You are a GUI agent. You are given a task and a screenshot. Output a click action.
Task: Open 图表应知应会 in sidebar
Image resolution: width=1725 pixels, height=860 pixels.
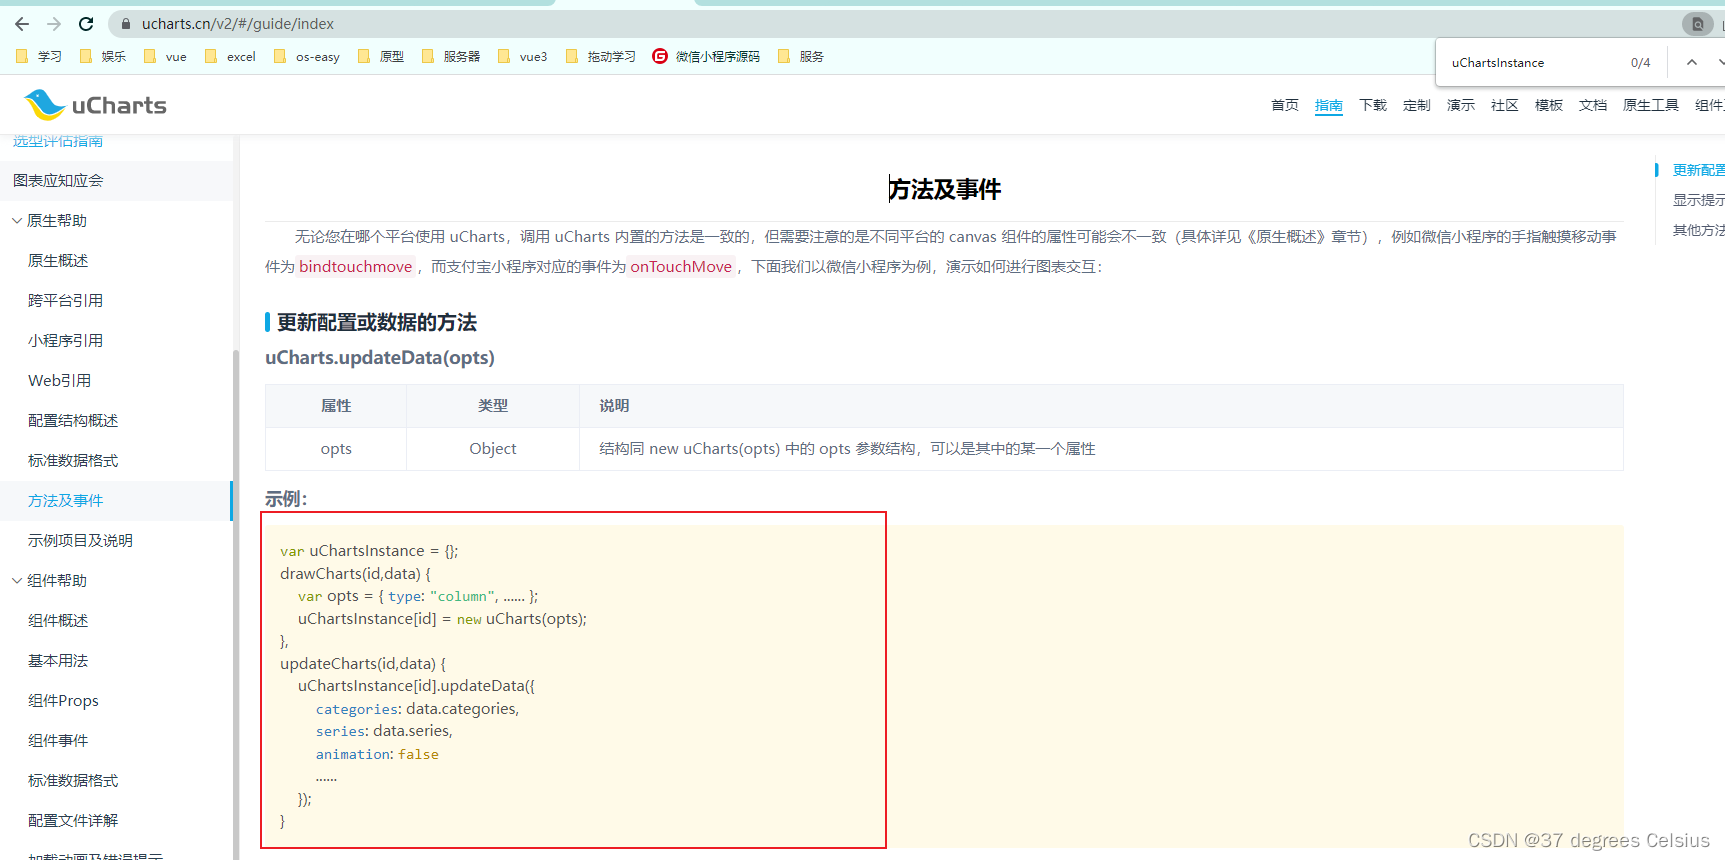pyautogui.click(x=58, y=180)
